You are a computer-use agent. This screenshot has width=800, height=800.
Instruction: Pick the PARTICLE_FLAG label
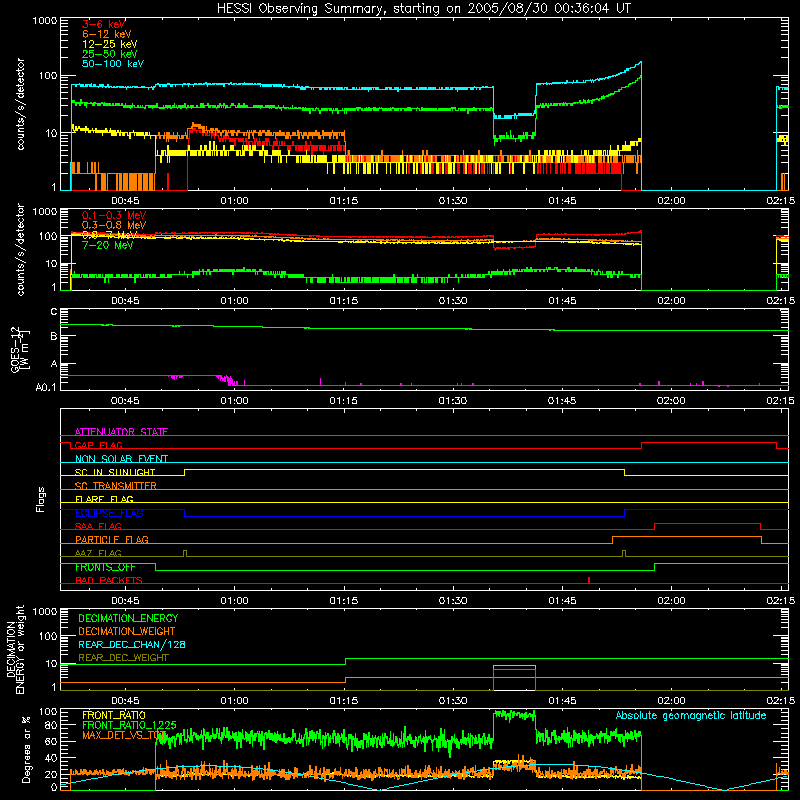[x=112, y=539]
